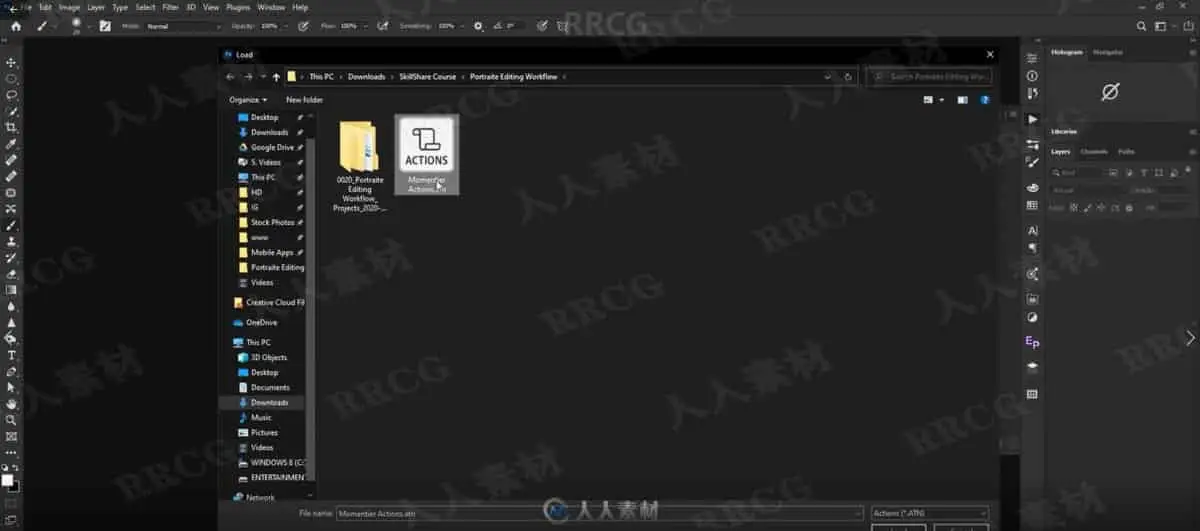The image size is (1200, 531).
Task: Open Photoshop search magnifier icon
Action: pos(1142,26)
